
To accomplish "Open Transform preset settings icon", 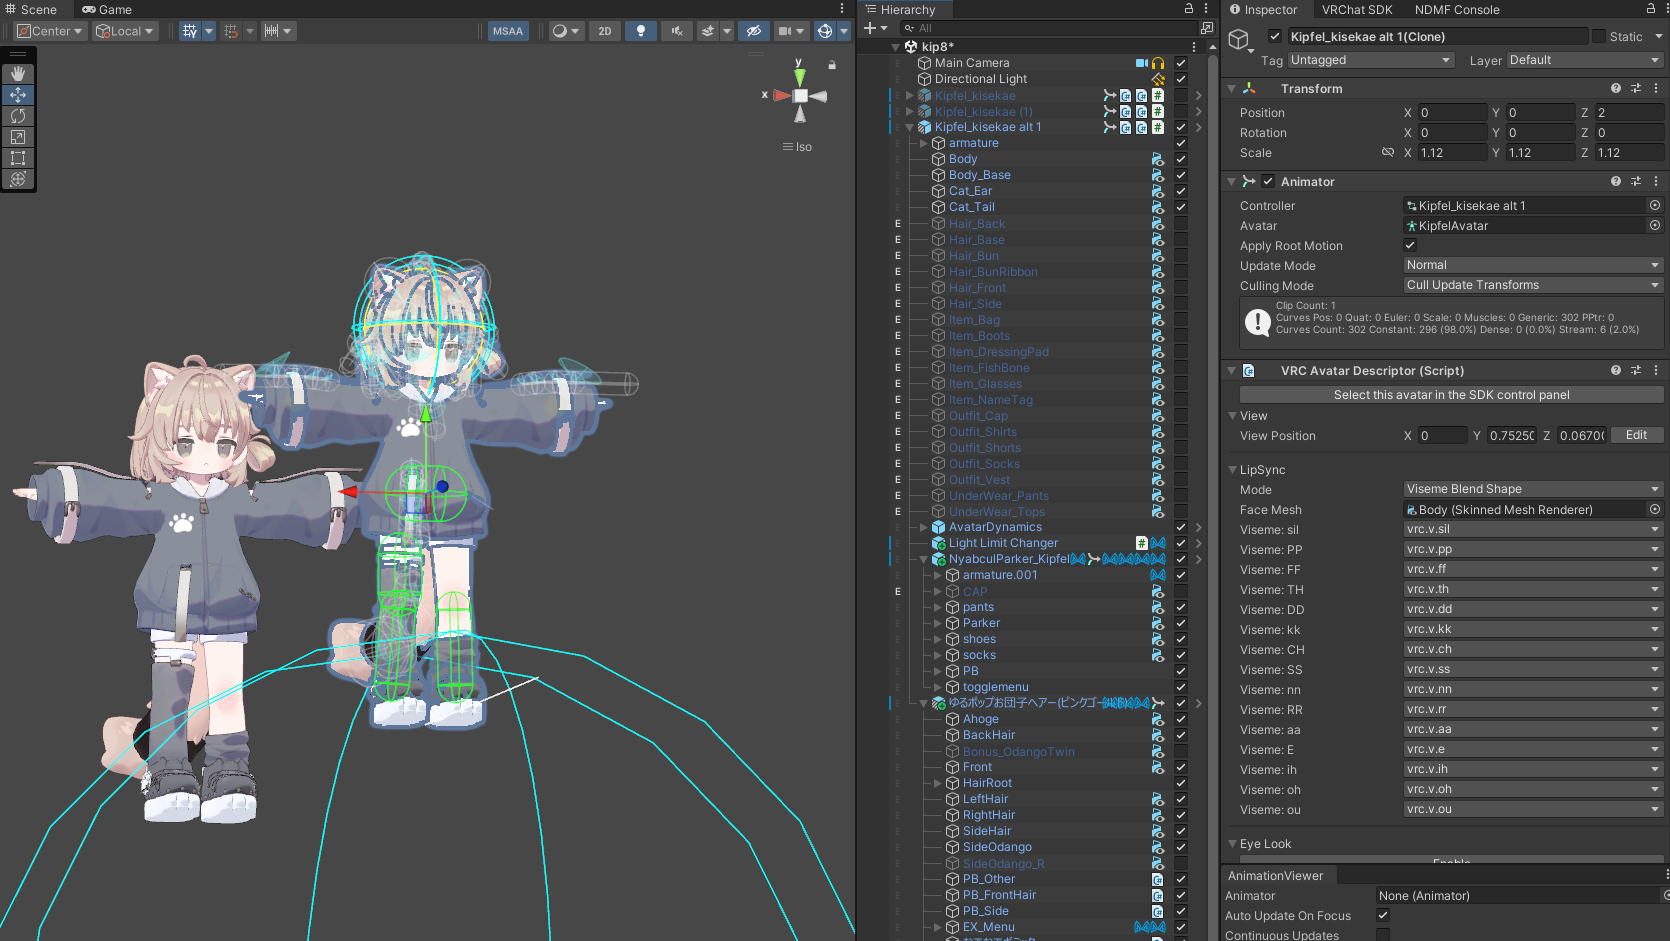I will tap(1636, 88).
